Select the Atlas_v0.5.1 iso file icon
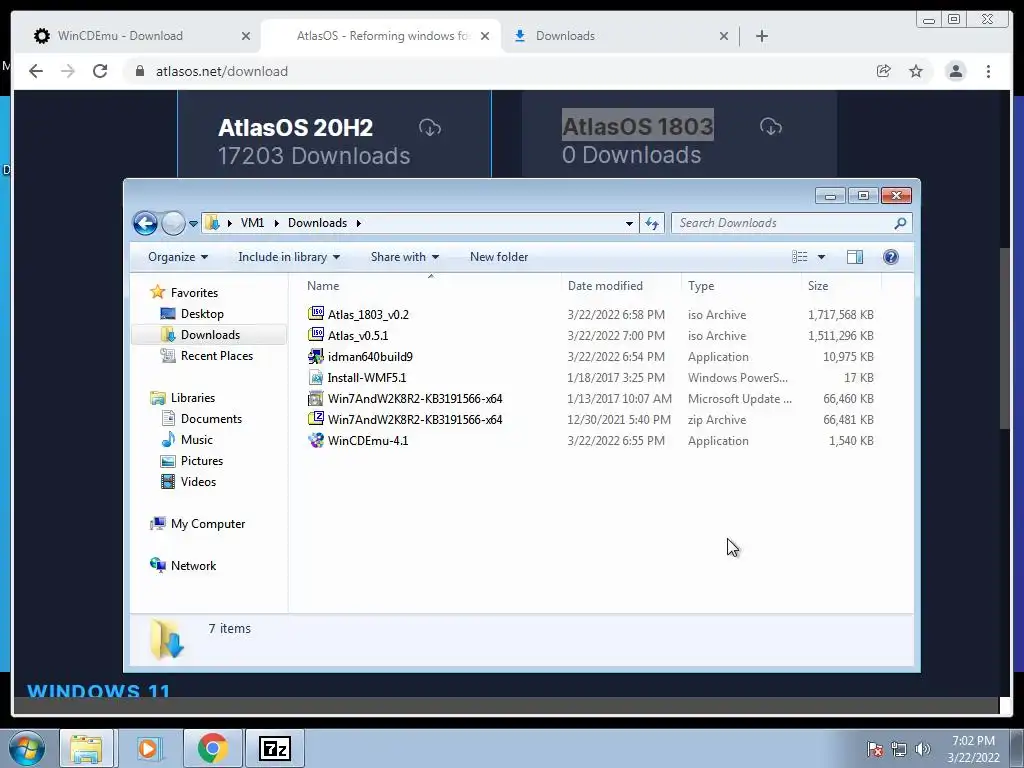 pos(316,334)
